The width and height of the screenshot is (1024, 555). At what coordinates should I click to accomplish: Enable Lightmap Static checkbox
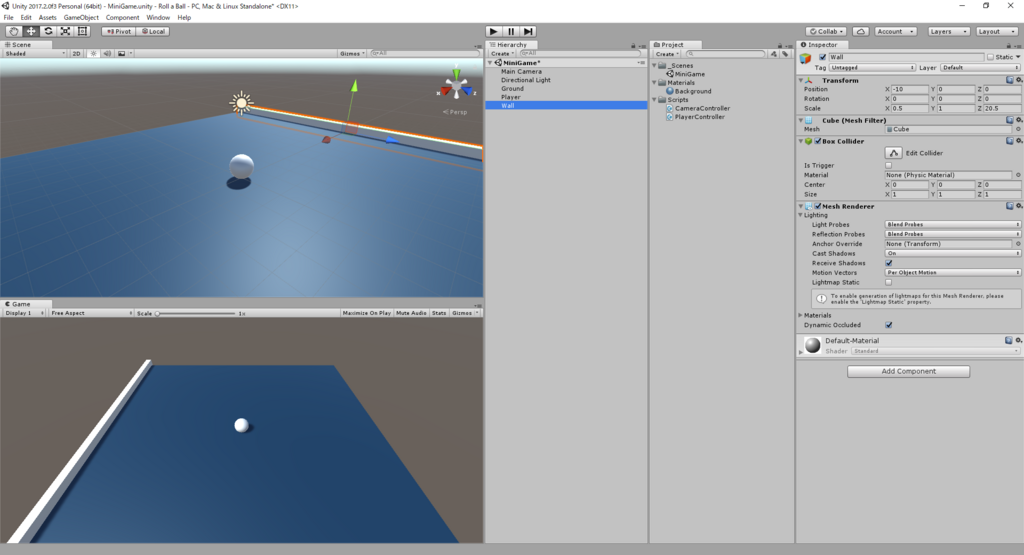click(888, 282)
